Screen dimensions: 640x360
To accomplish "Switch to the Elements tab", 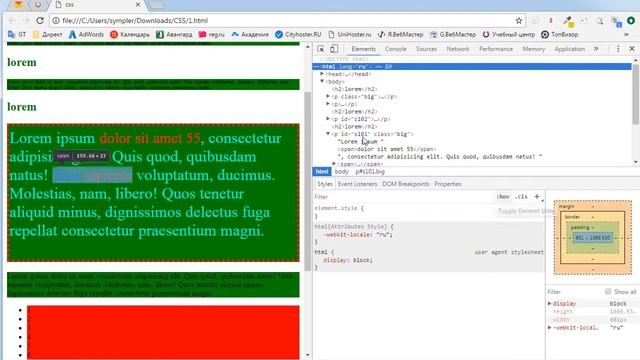I will click(x=363, y=49).
